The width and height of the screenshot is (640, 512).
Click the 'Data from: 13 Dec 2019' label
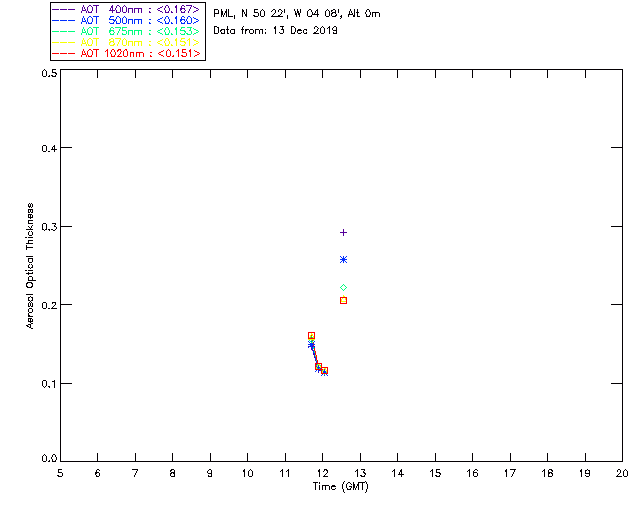(x=275, y=31)
